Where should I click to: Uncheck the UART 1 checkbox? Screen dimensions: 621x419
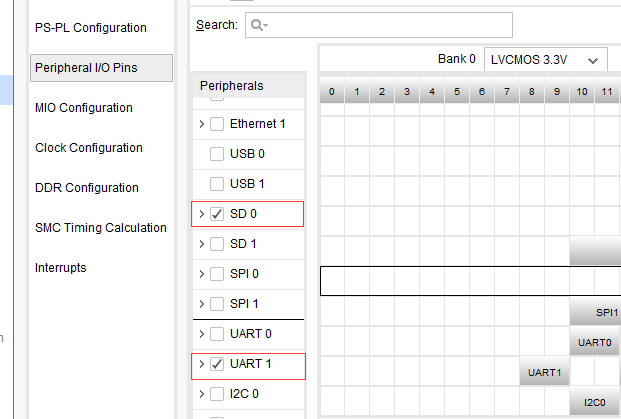click(217, 364)
